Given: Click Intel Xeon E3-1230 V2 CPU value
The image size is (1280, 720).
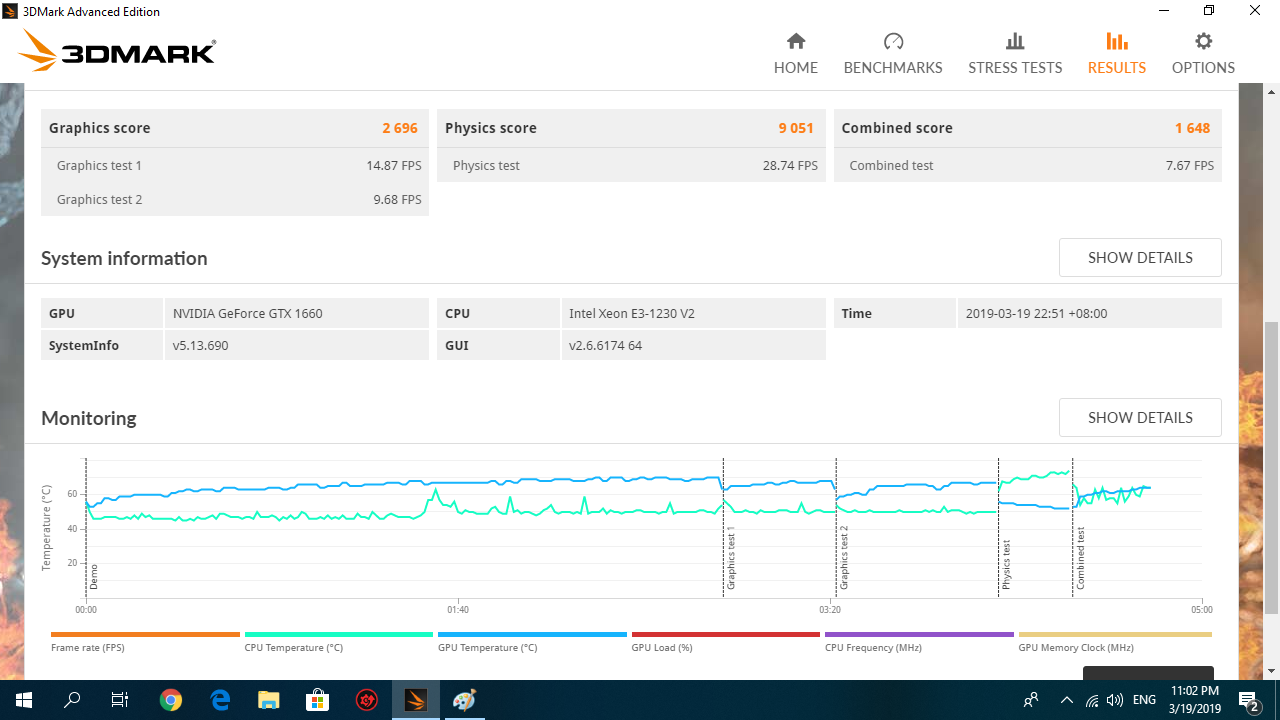Looking at the screenshot, I should coord(693,313).
